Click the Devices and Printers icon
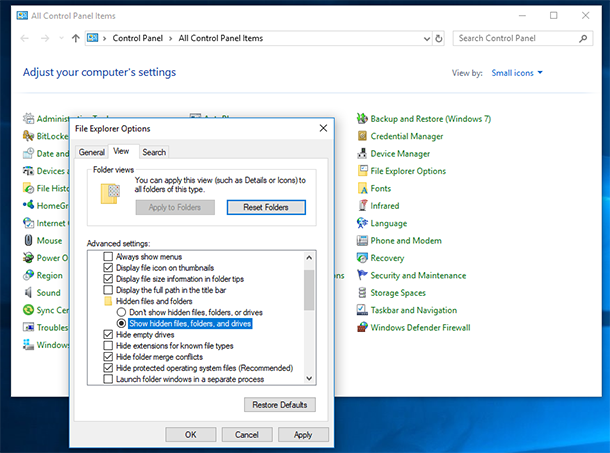Viewport: 610px width, 453px height. 28,170
